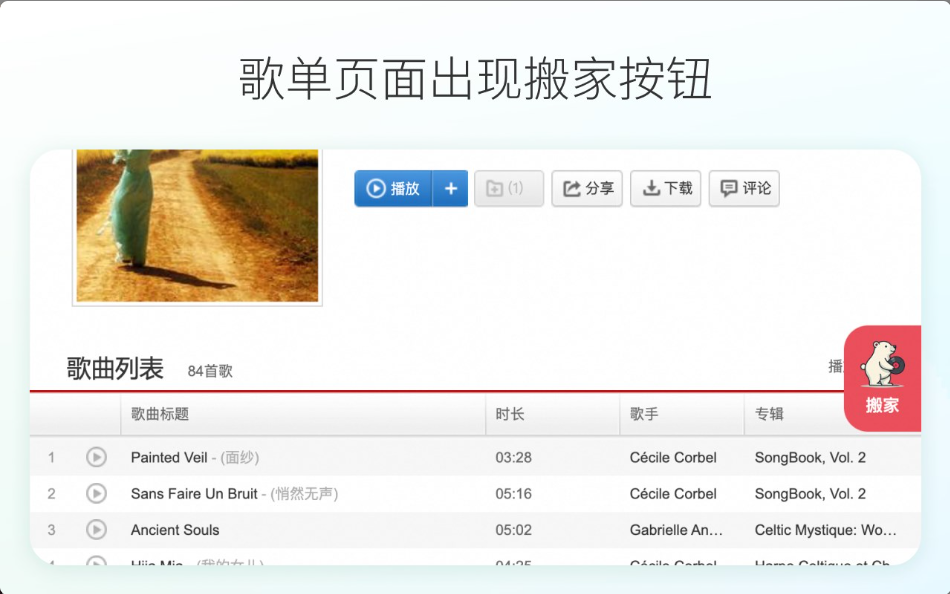Sort the list by the 专辑 column

[767, 415]
